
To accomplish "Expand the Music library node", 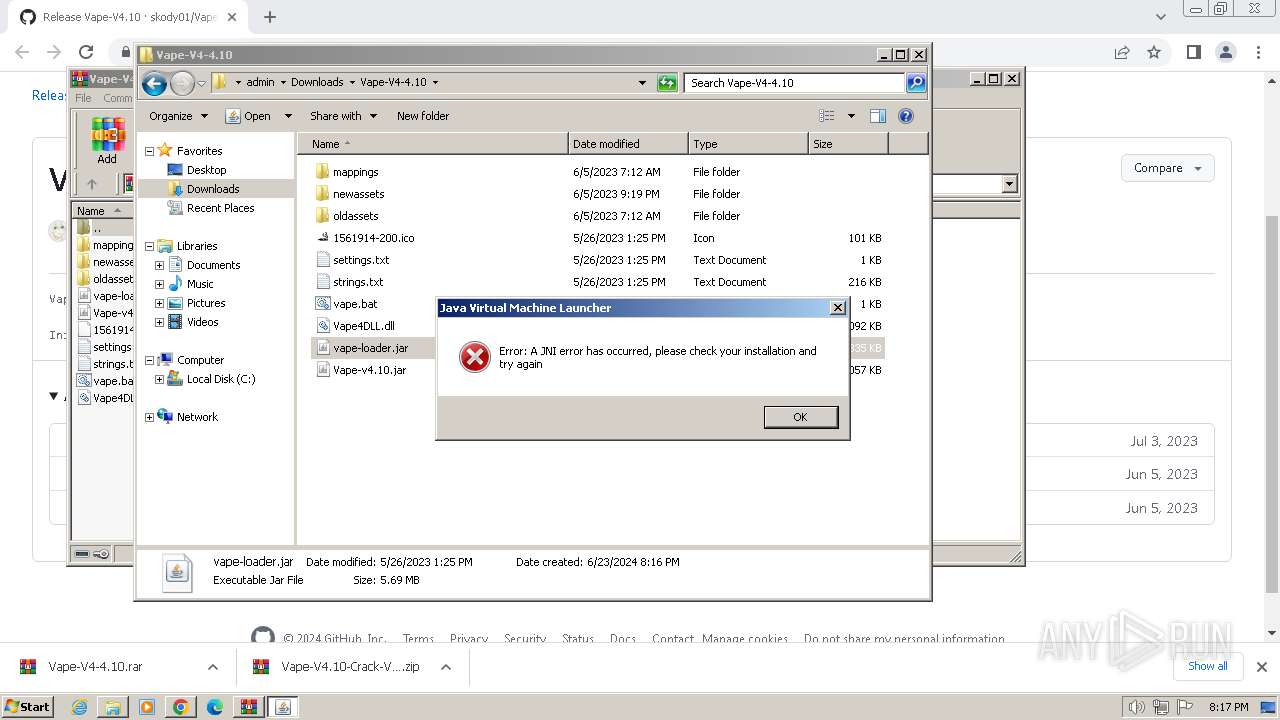I will tap(159, 284).
